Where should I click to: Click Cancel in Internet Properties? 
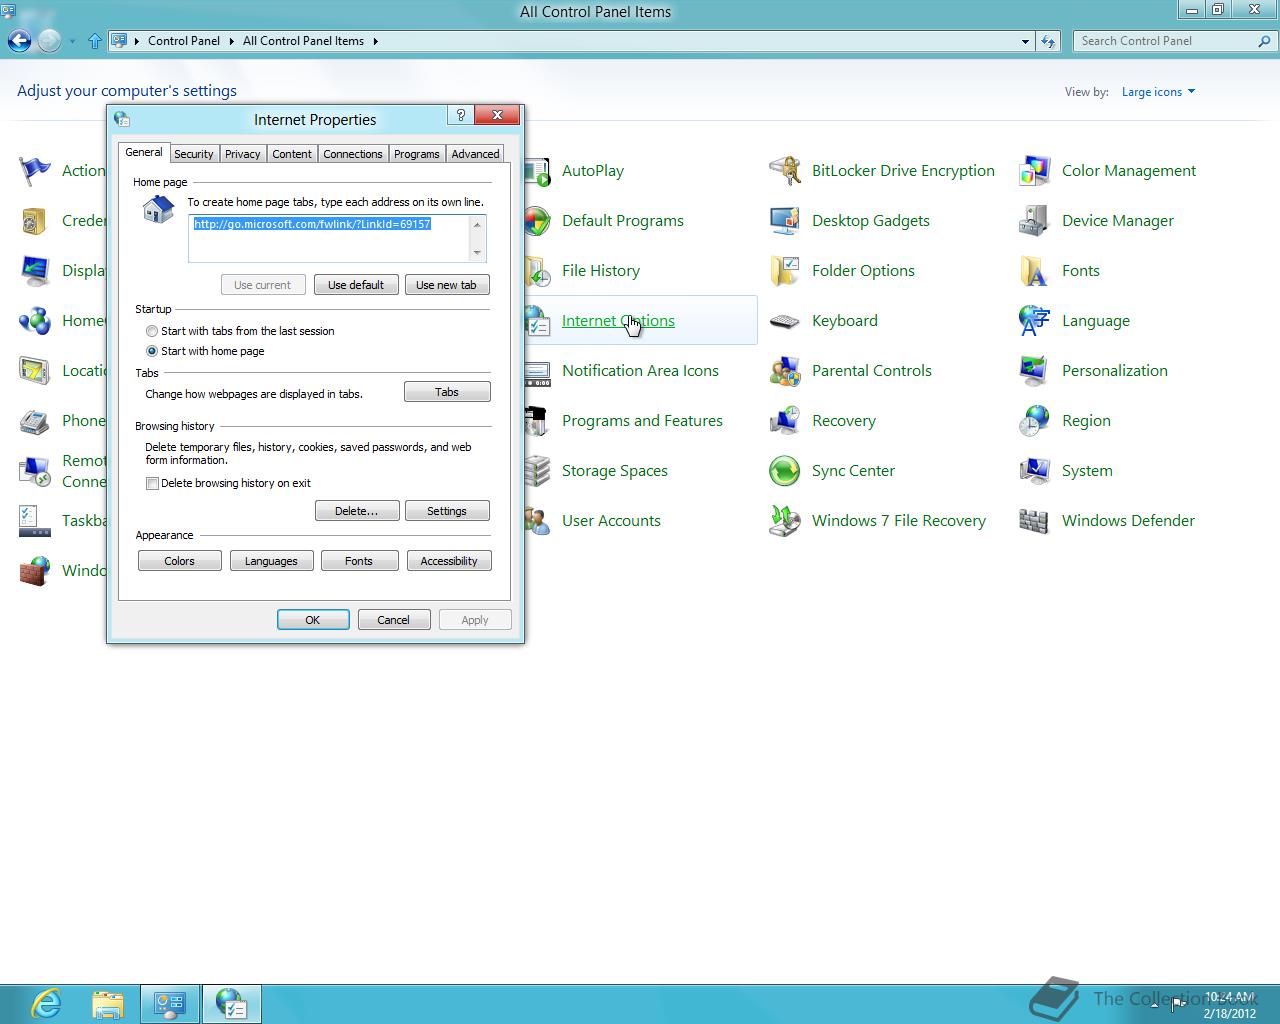point(394,620)
